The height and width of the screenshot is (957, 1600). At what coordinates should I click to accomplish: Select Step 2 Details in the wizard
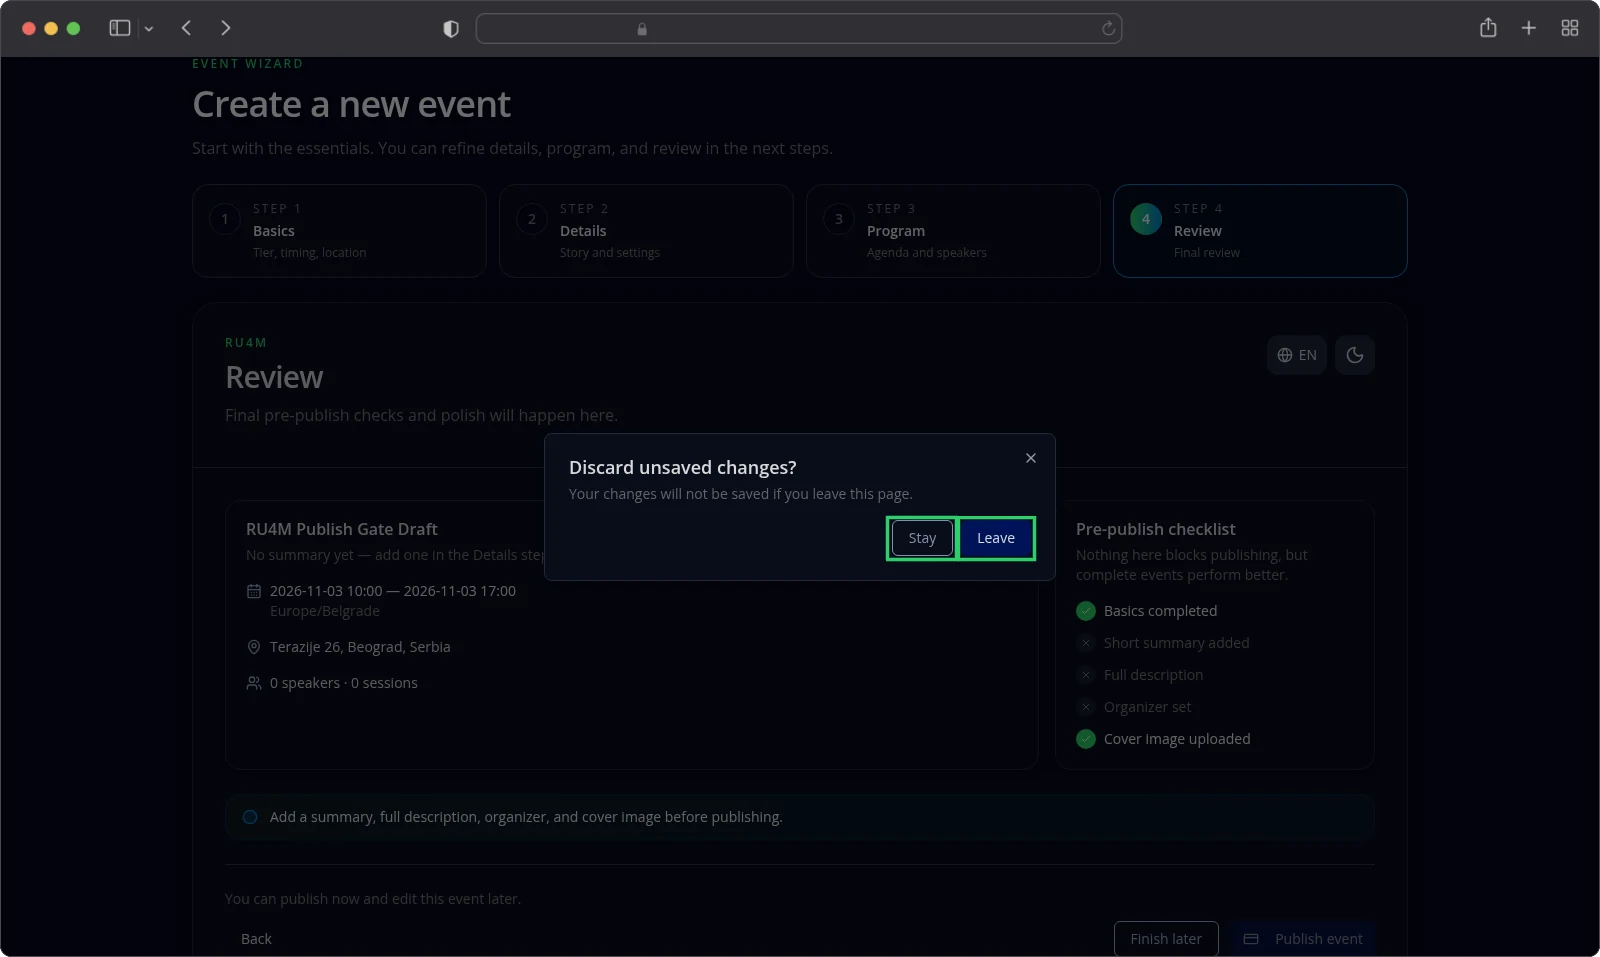(646, 231)
